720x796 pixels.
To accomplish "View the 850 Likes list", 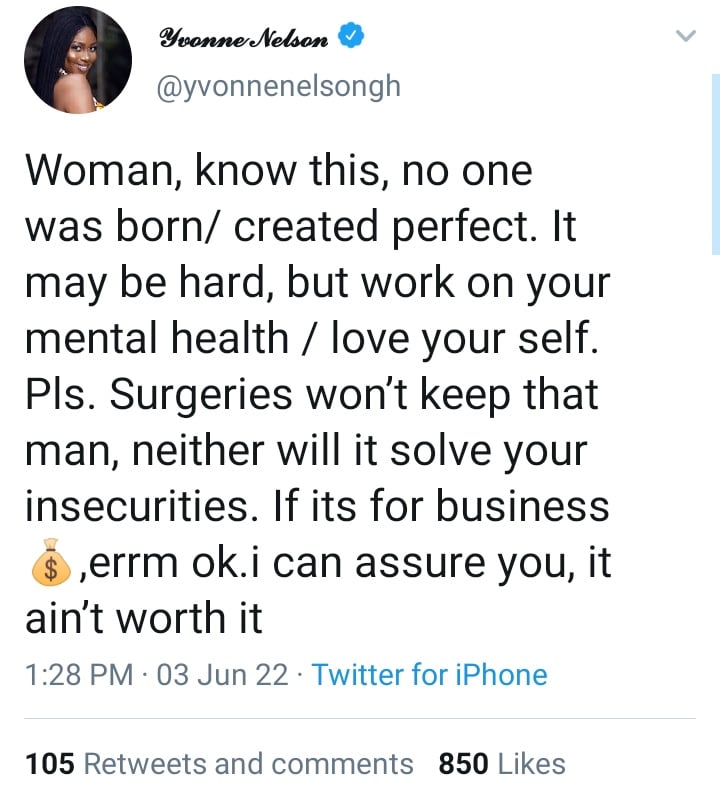I will click(502, 764).
